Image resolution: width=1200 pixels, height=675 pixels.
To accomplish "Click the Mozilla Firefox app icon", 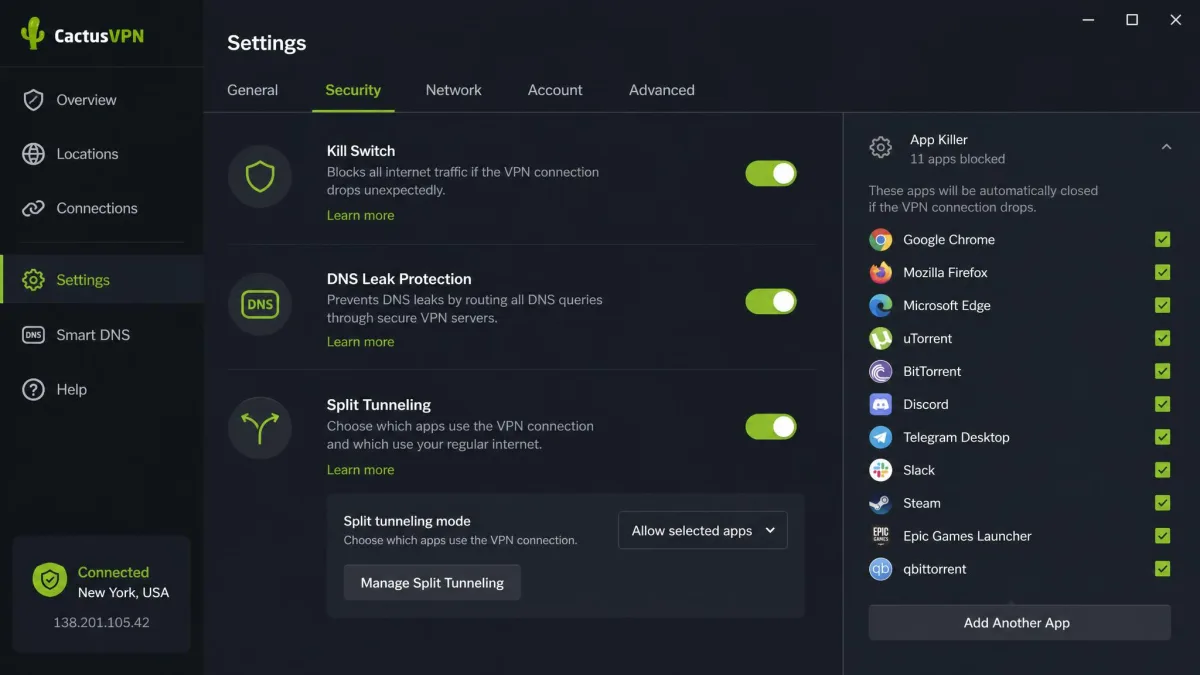I will click(x=881, y=273).
